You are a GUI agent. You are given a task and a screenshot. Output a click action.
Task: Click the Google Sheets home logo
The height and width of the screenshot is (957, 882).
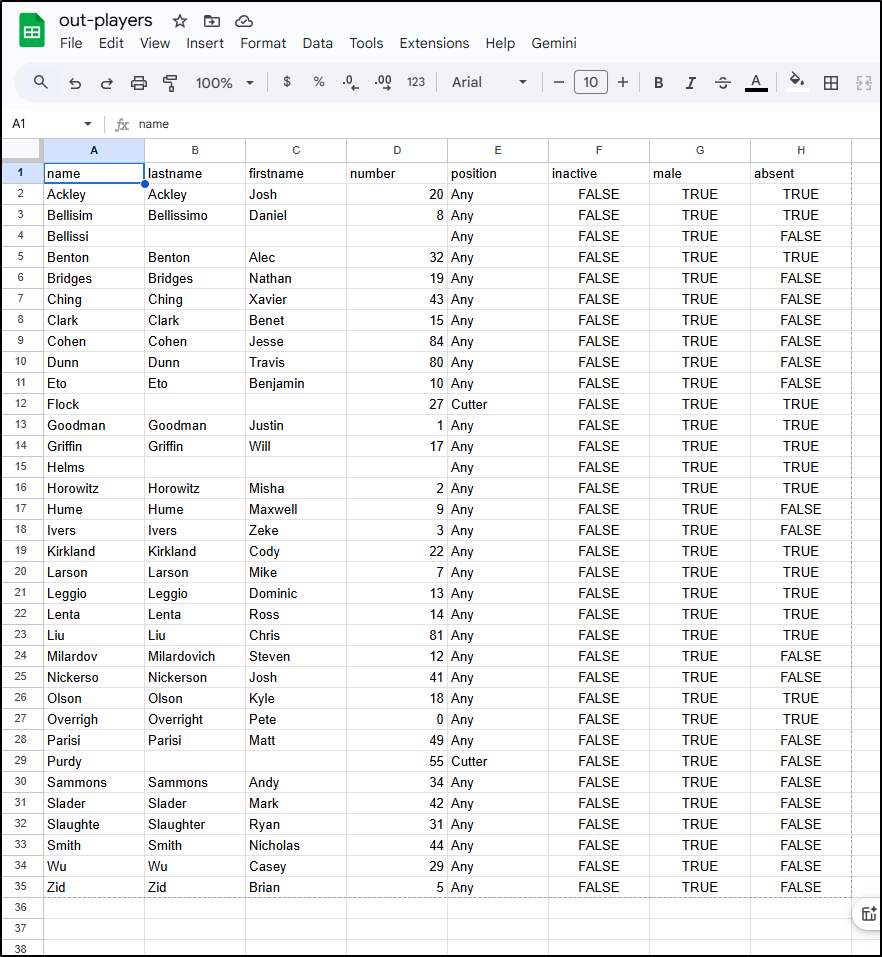coord(32,31)
